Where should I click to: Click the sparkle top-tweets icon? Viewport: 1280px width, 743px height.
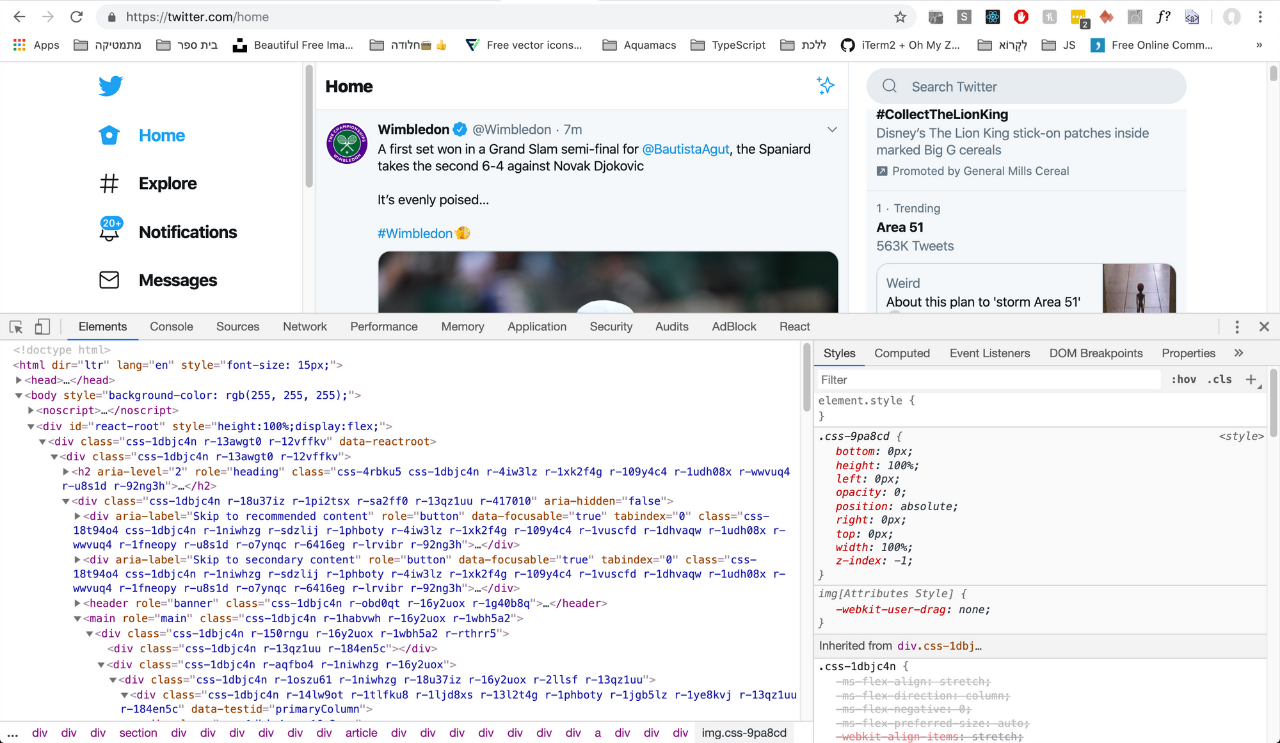[825, 86]
